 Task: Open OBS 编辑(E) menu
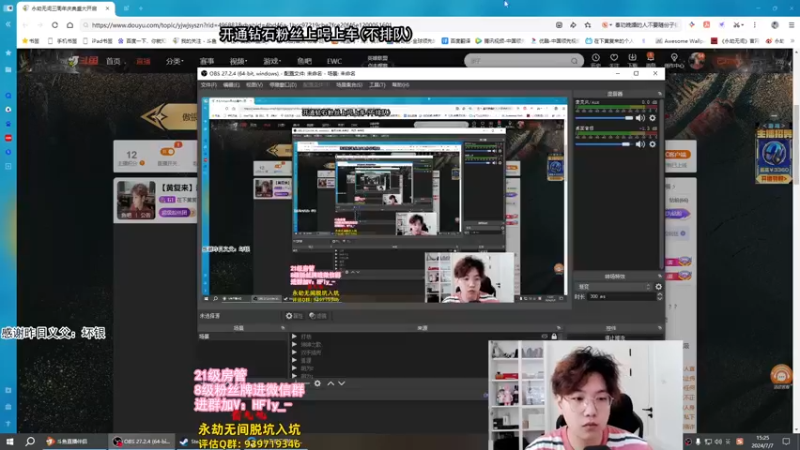tap(231, 85)
